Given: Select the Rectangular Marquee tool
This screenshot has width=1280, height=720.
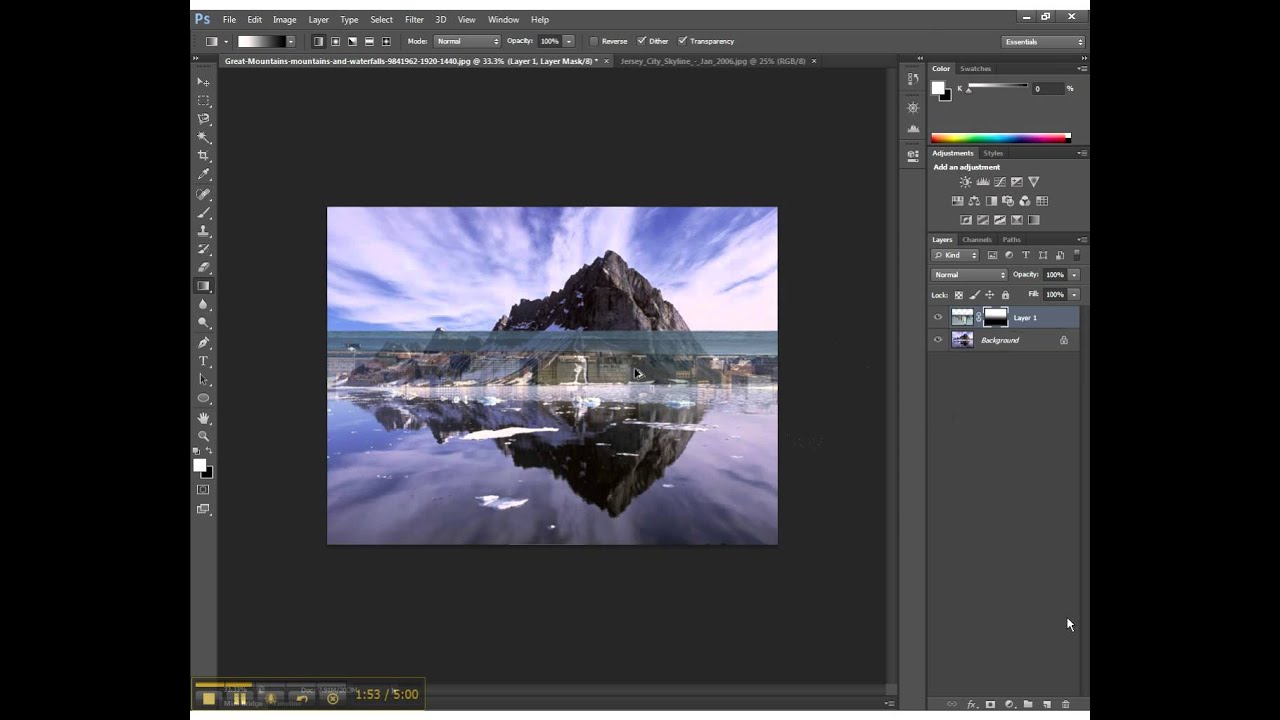Looking at the screenshot, I should (204, 101).
